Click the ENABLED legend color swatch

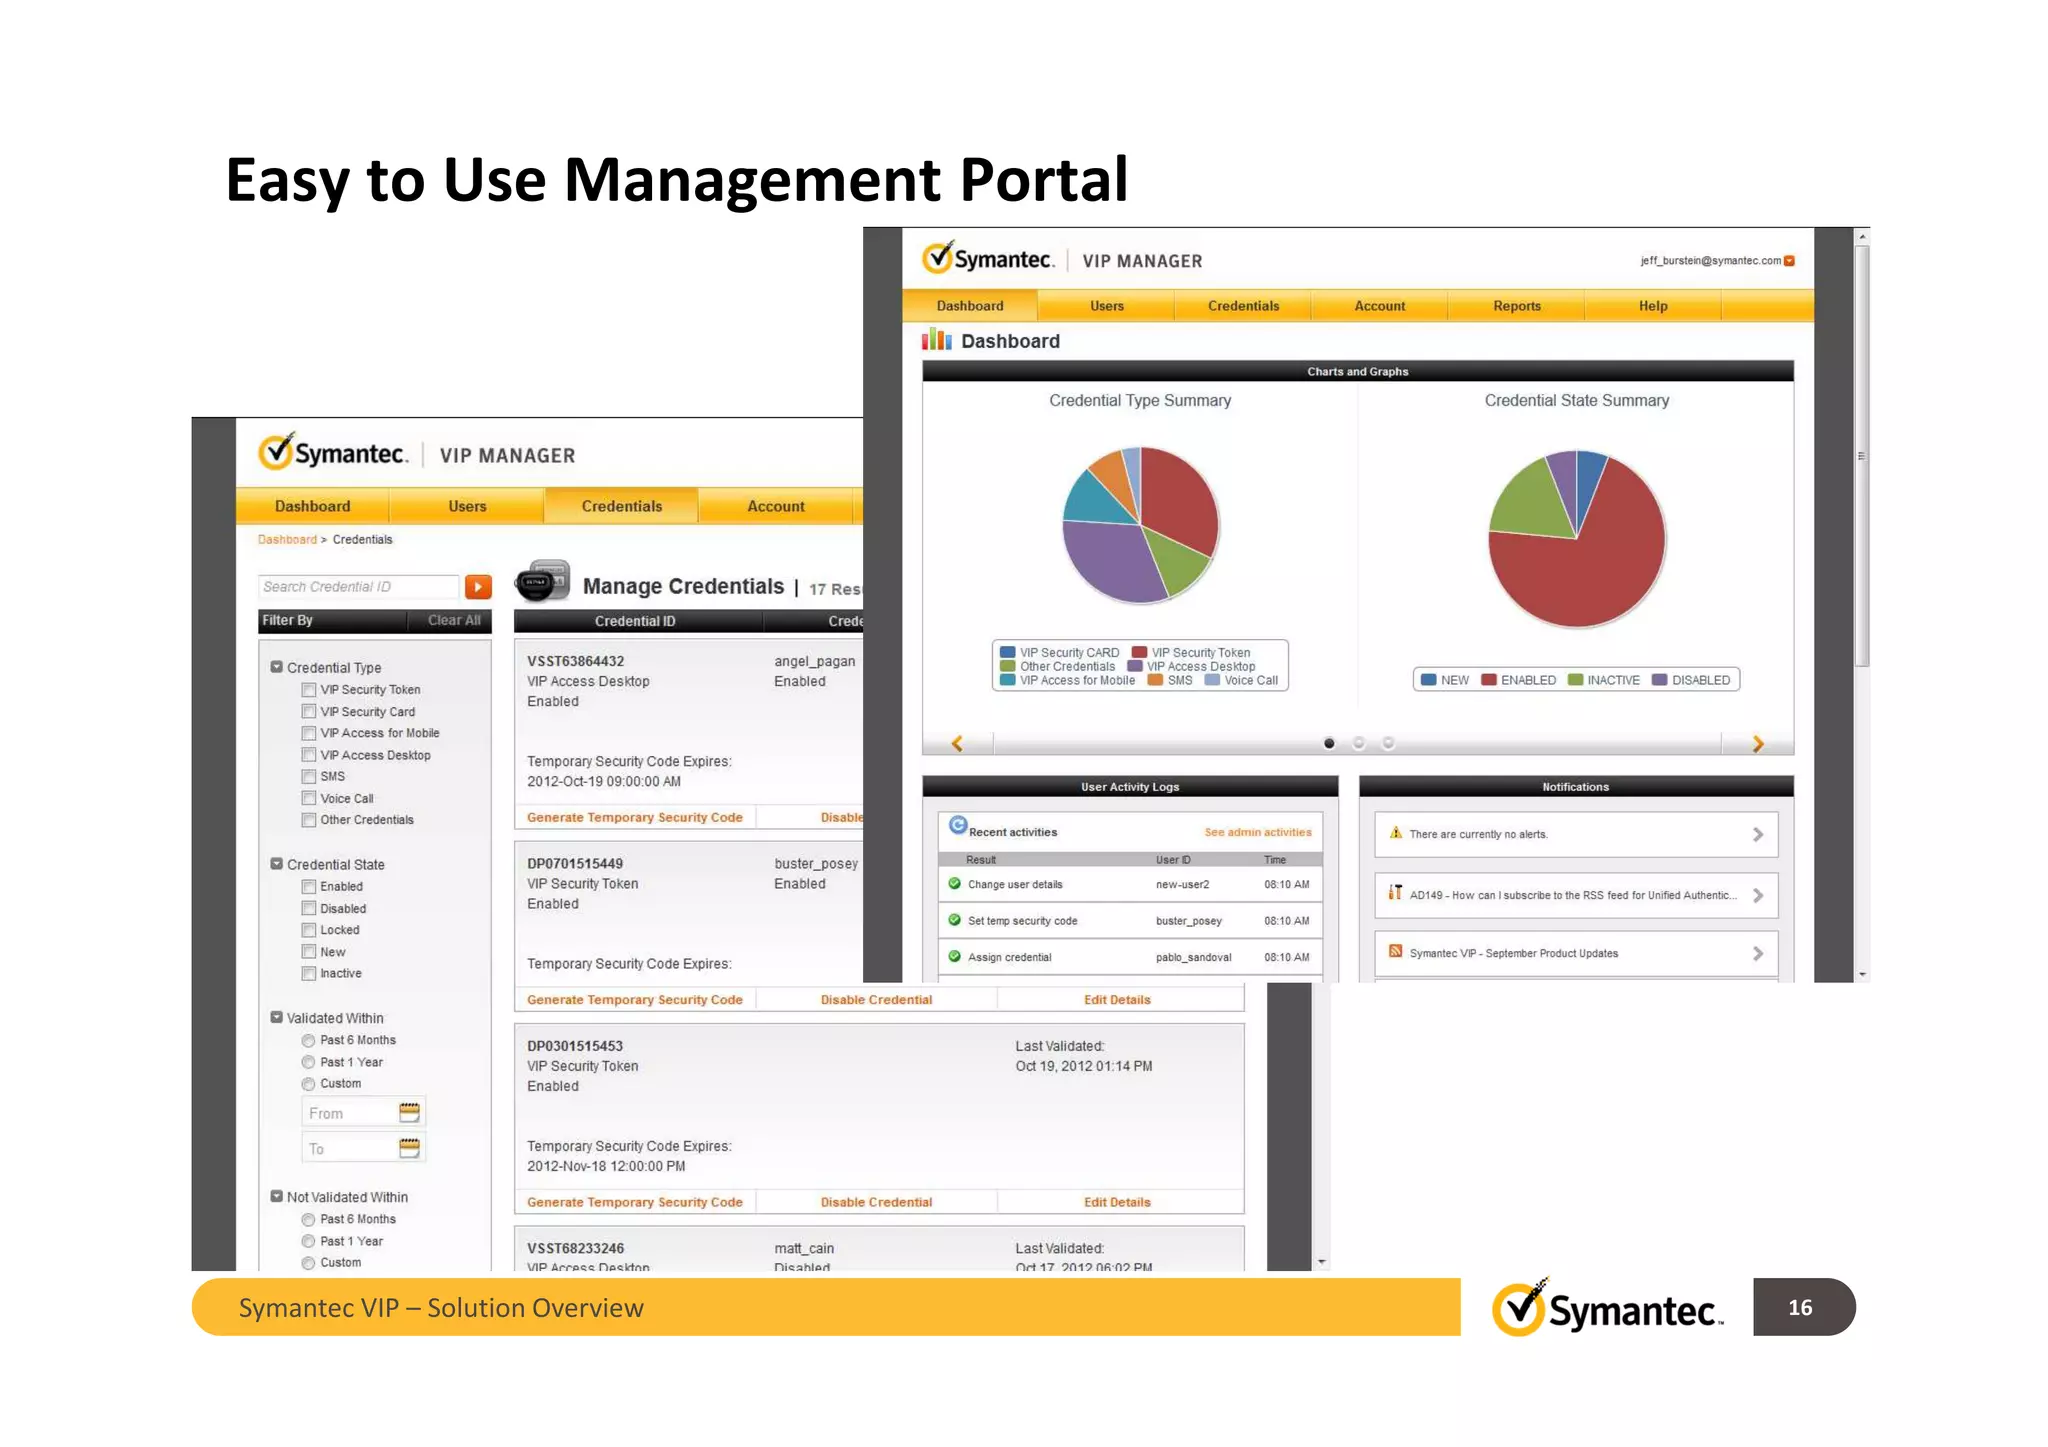pyautogui.click(x=1489, y=680)
